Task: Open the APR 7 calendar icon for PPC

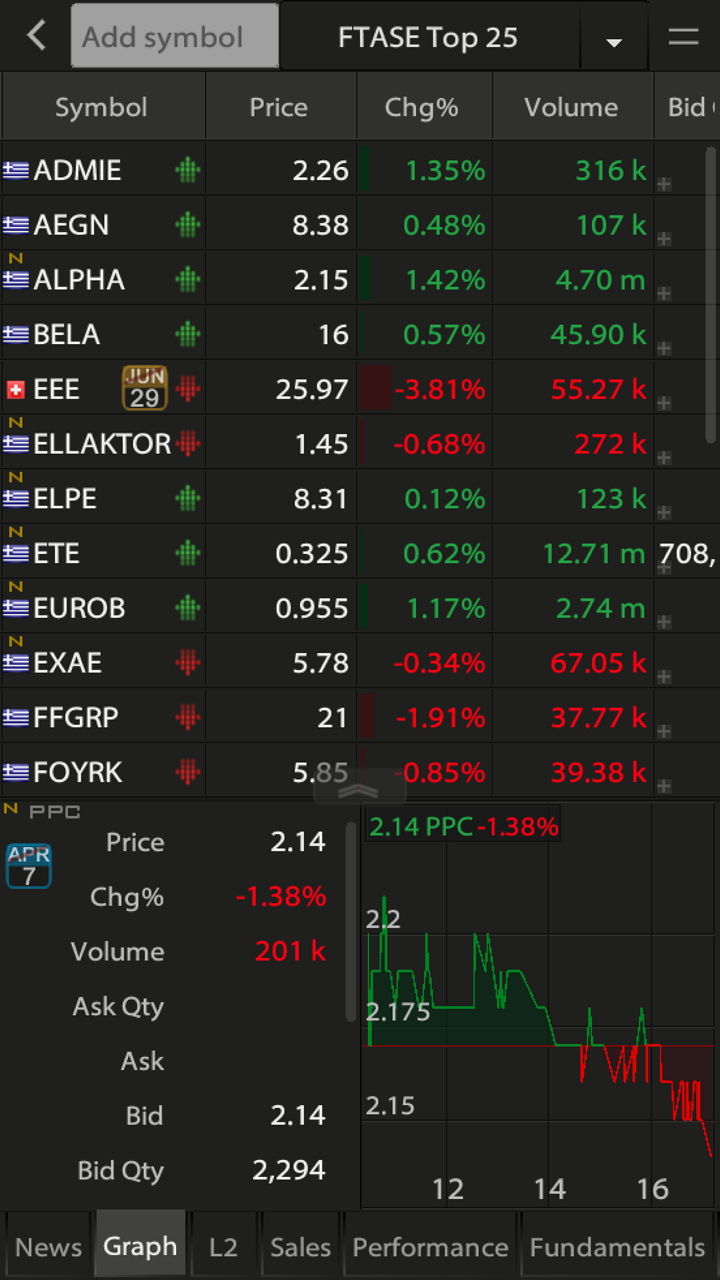Action: 28,866
